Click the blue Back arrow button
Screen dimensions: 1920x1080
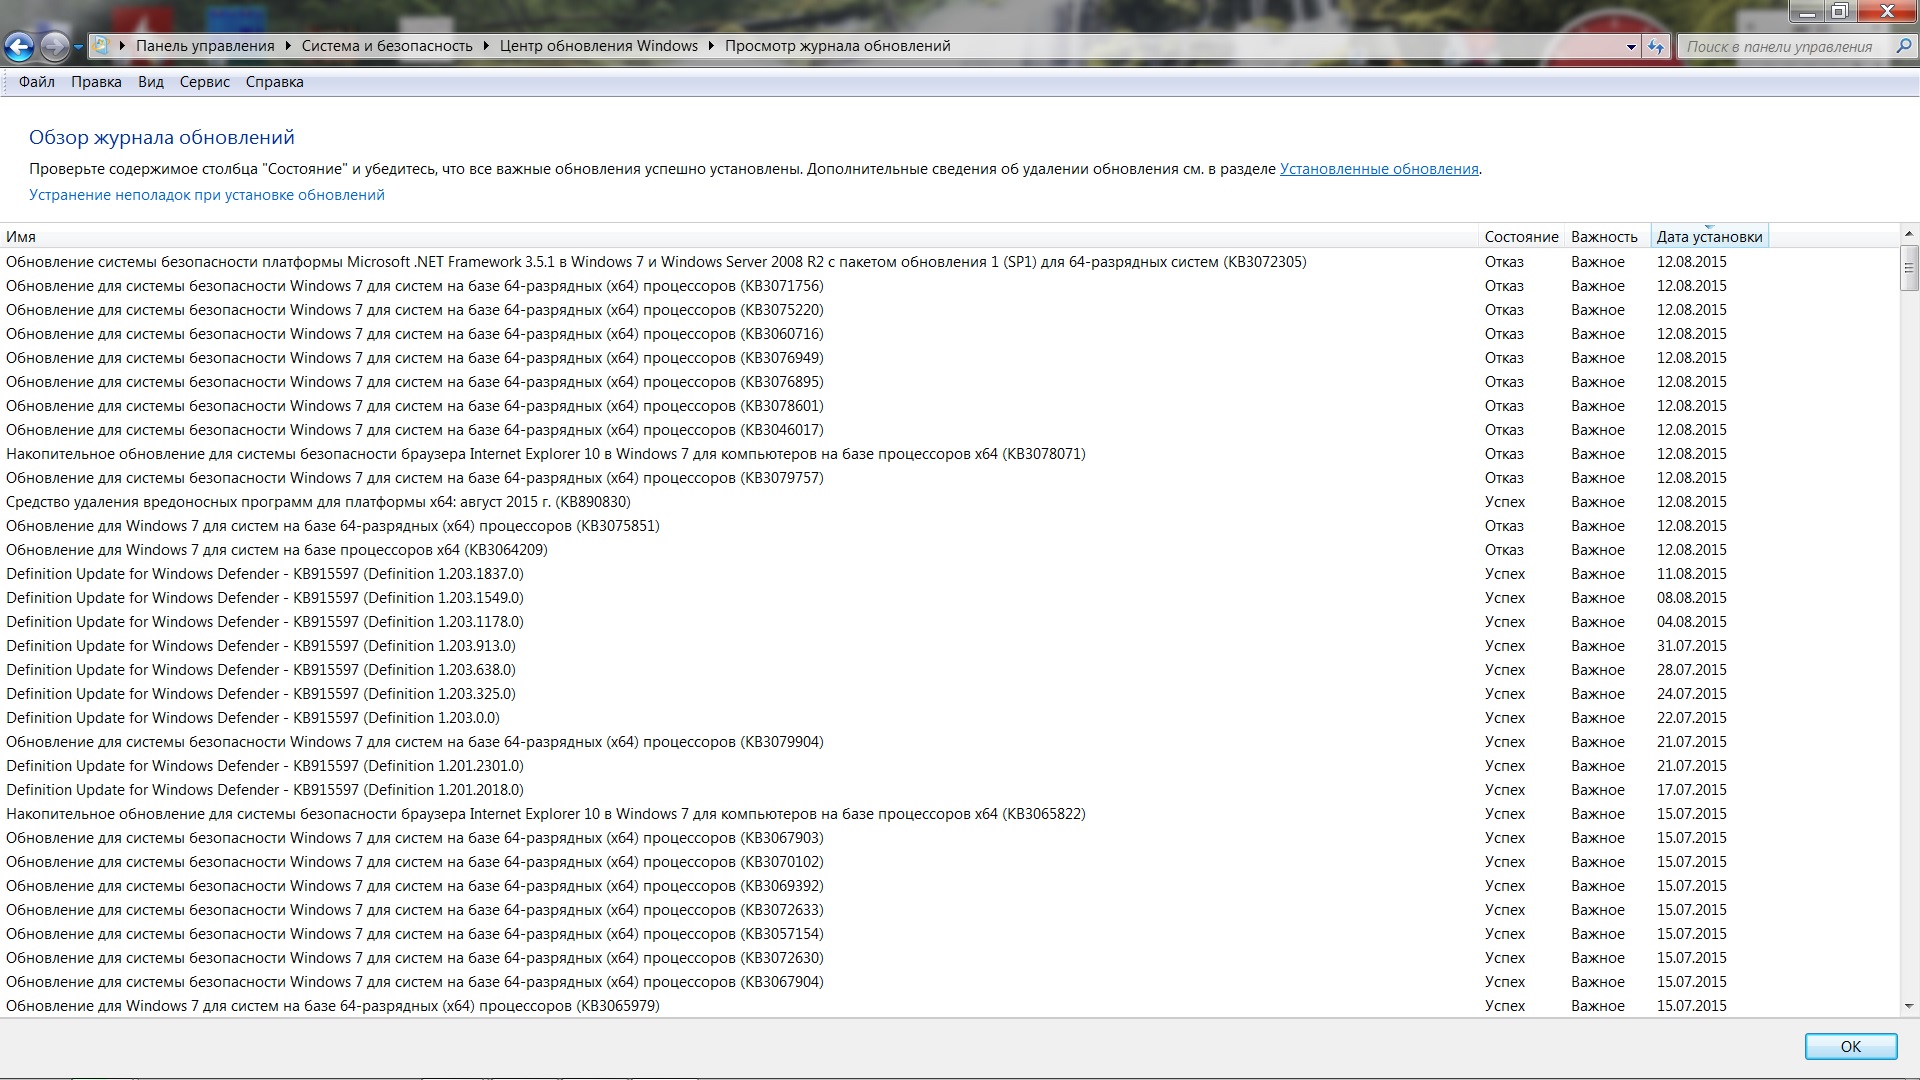click(x=19, y=46)
